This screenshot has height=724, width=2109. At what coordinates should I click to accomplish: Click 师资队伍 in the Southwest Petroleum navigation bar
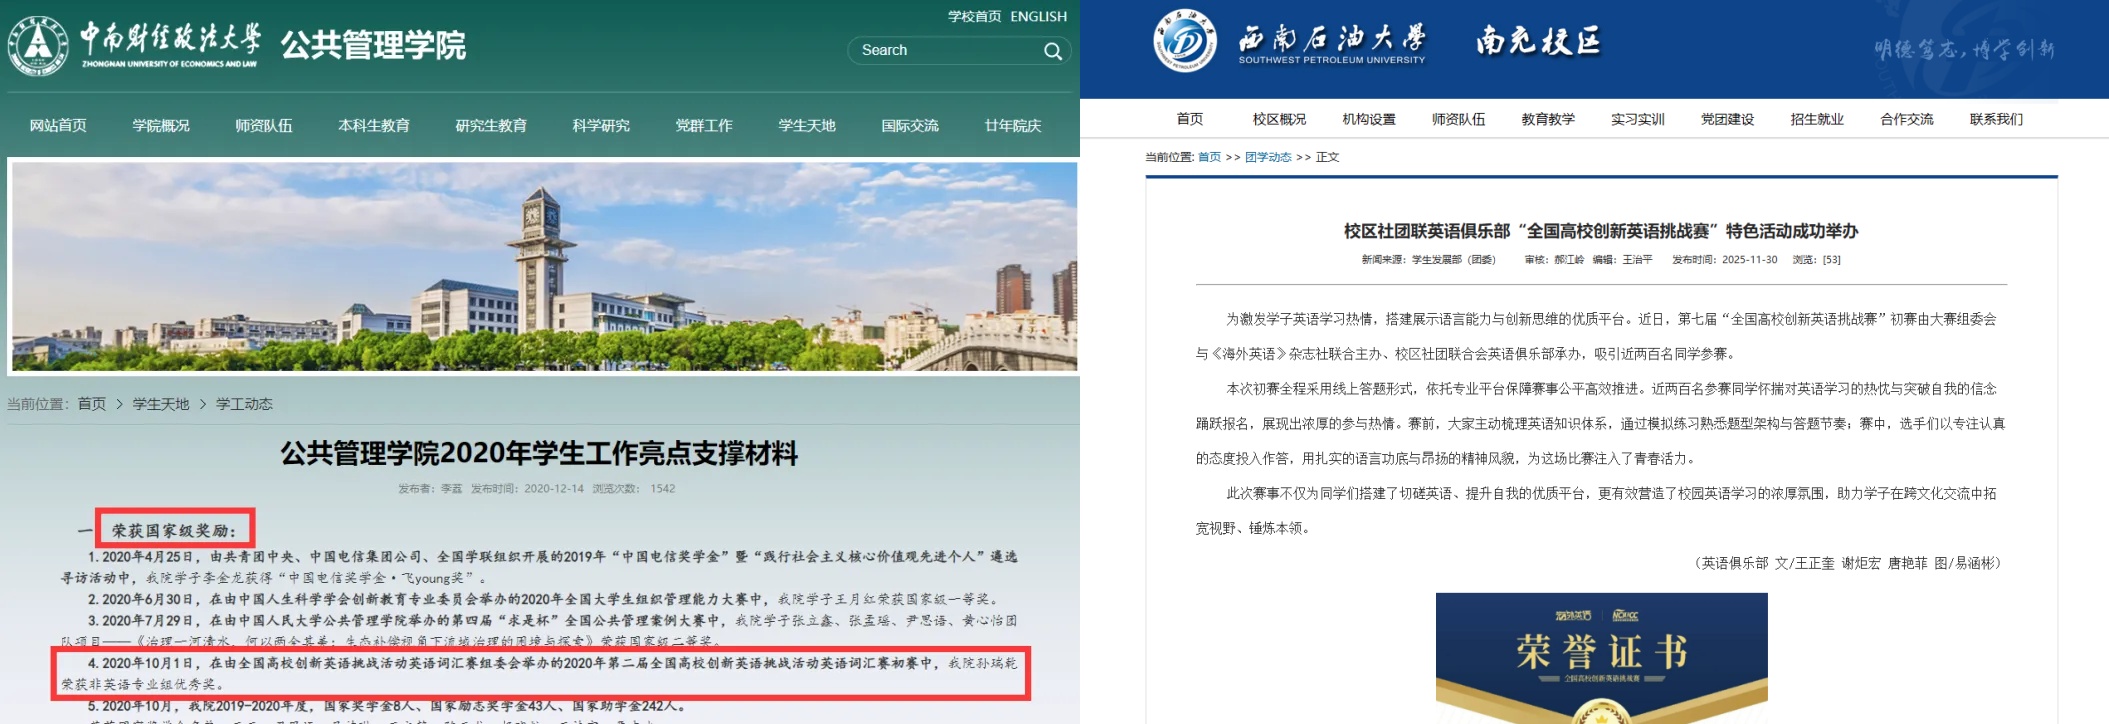(1459, 119)
